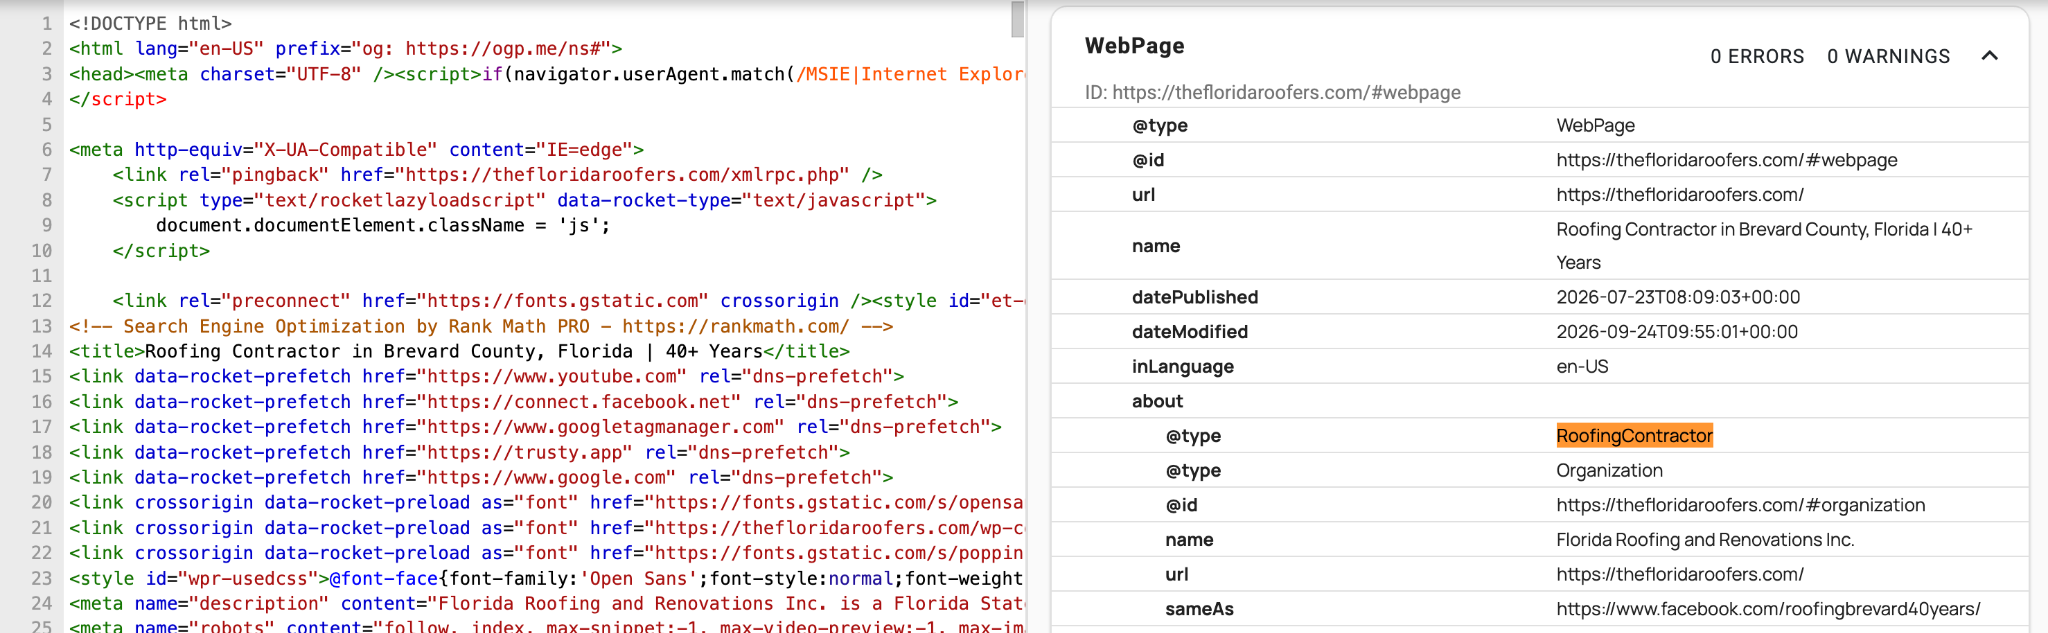Click the inLanguage property label

point(1183,367)
